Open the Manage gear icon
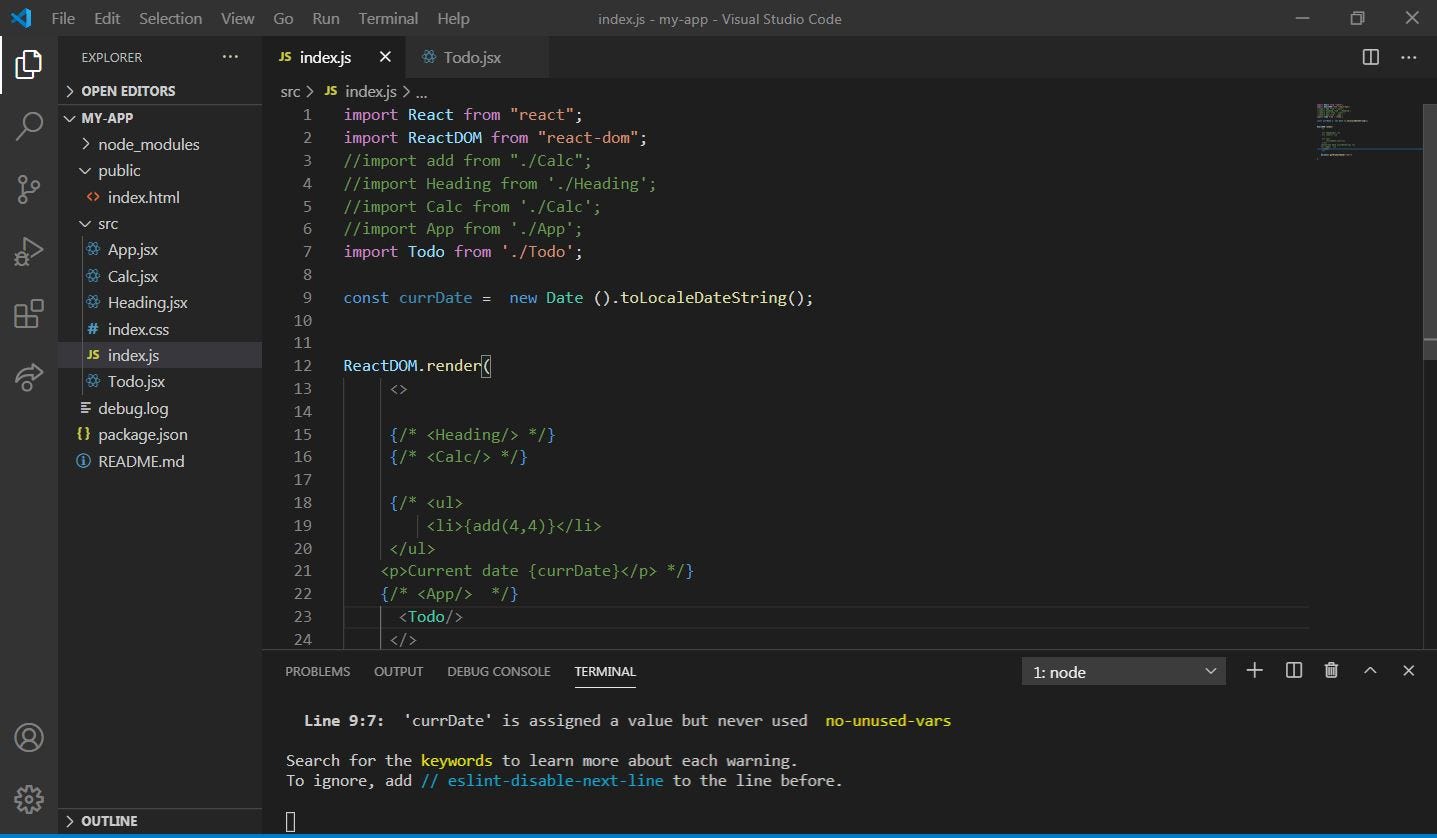This screenshot has height=838, width=1437. click(x=29, y=799)
